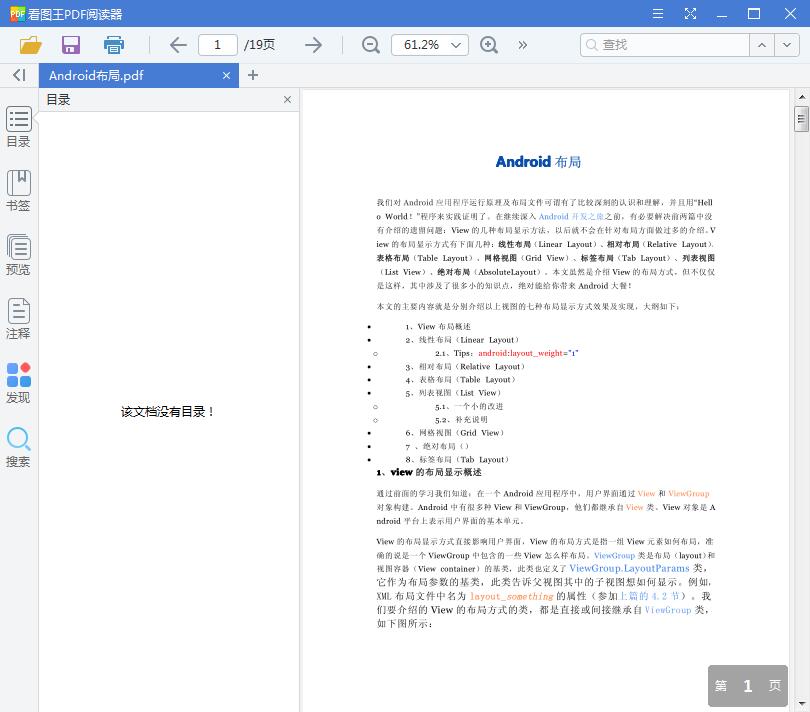Zoom in using the magnifier plus icon

pos(489,45)
